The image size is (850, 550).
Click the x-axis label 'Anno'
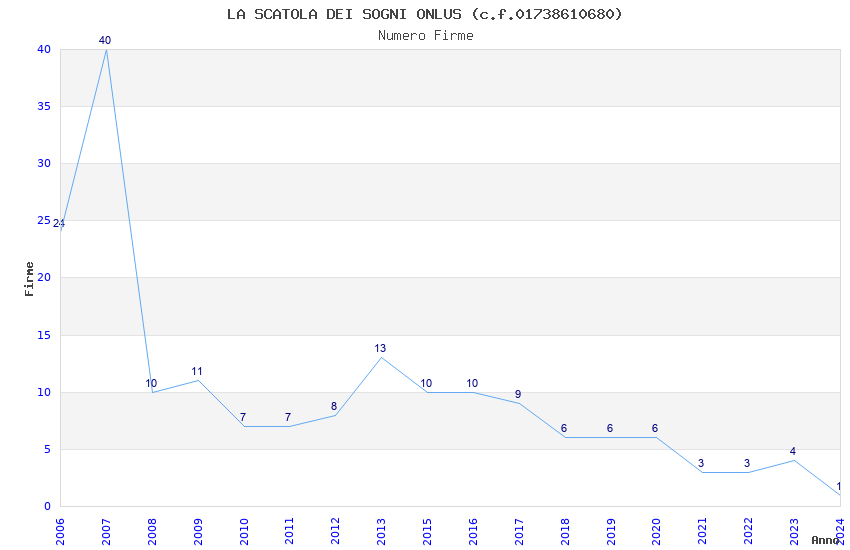click(x=825, y=540)
